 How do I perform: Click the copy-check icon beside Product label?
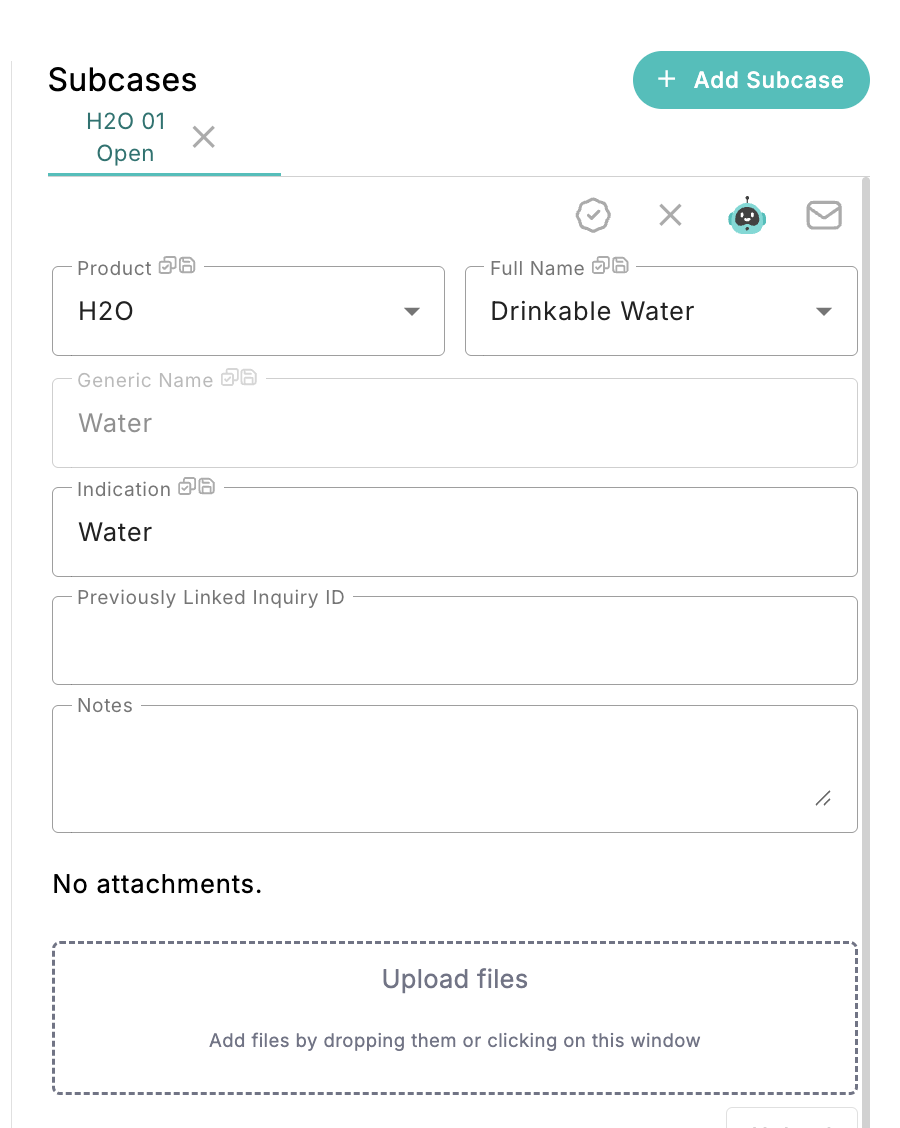coord(168,266)
